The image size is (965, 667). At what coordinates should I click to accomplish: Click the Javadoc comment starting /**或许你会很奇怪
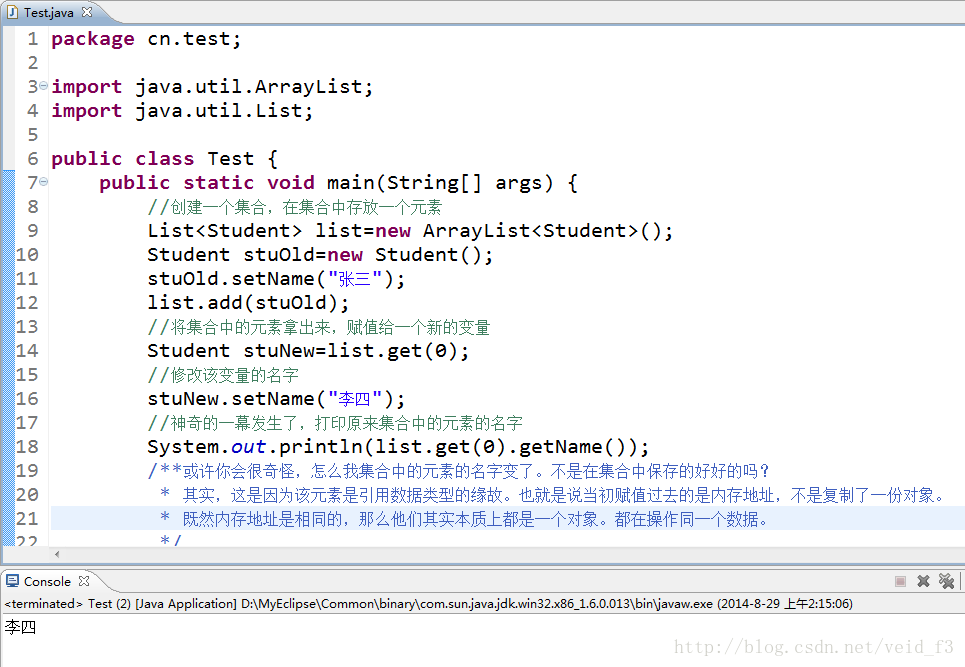tap(458, 471)
